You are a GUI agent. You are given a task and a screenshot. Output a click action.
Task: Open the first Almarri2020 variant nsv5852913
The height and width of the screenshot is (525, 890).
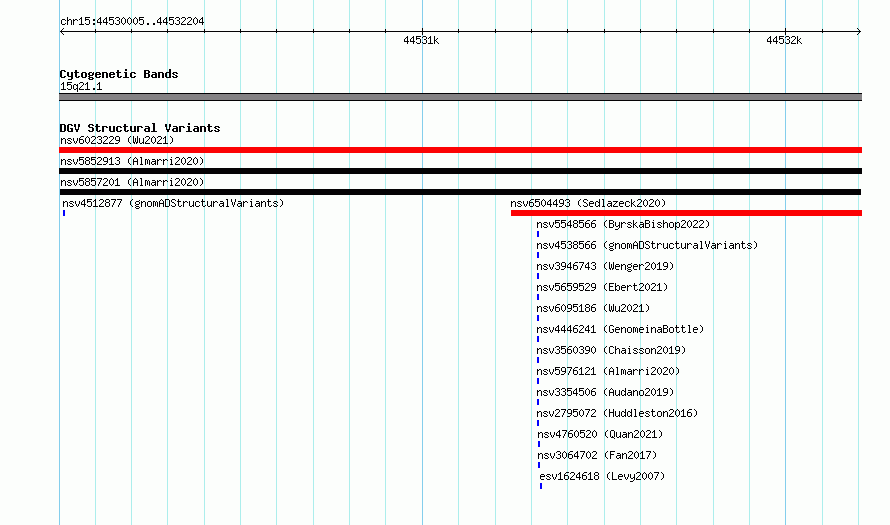(132, 161)
